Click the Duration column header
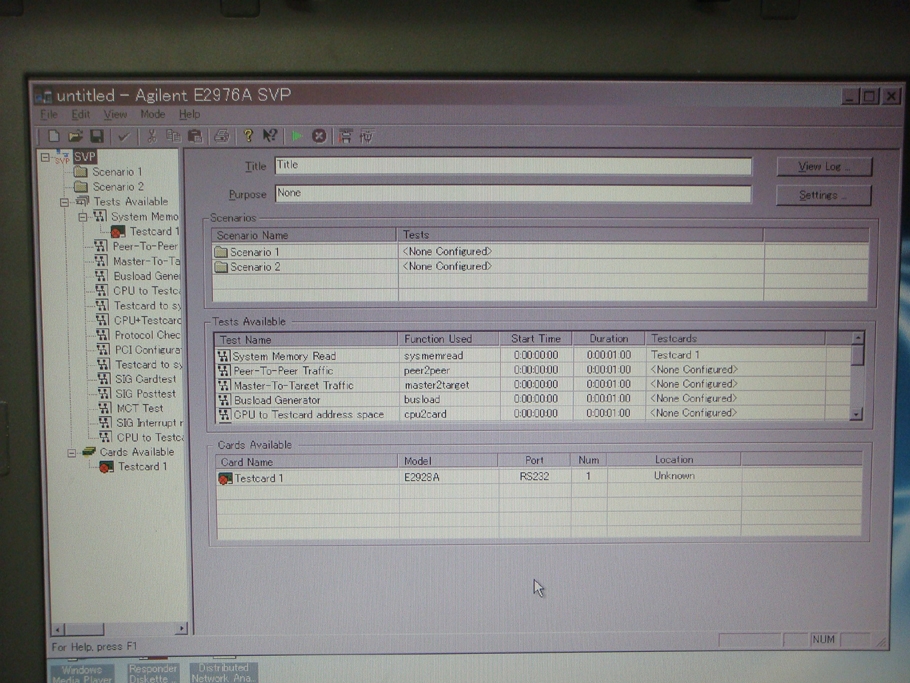 (608, 338)
